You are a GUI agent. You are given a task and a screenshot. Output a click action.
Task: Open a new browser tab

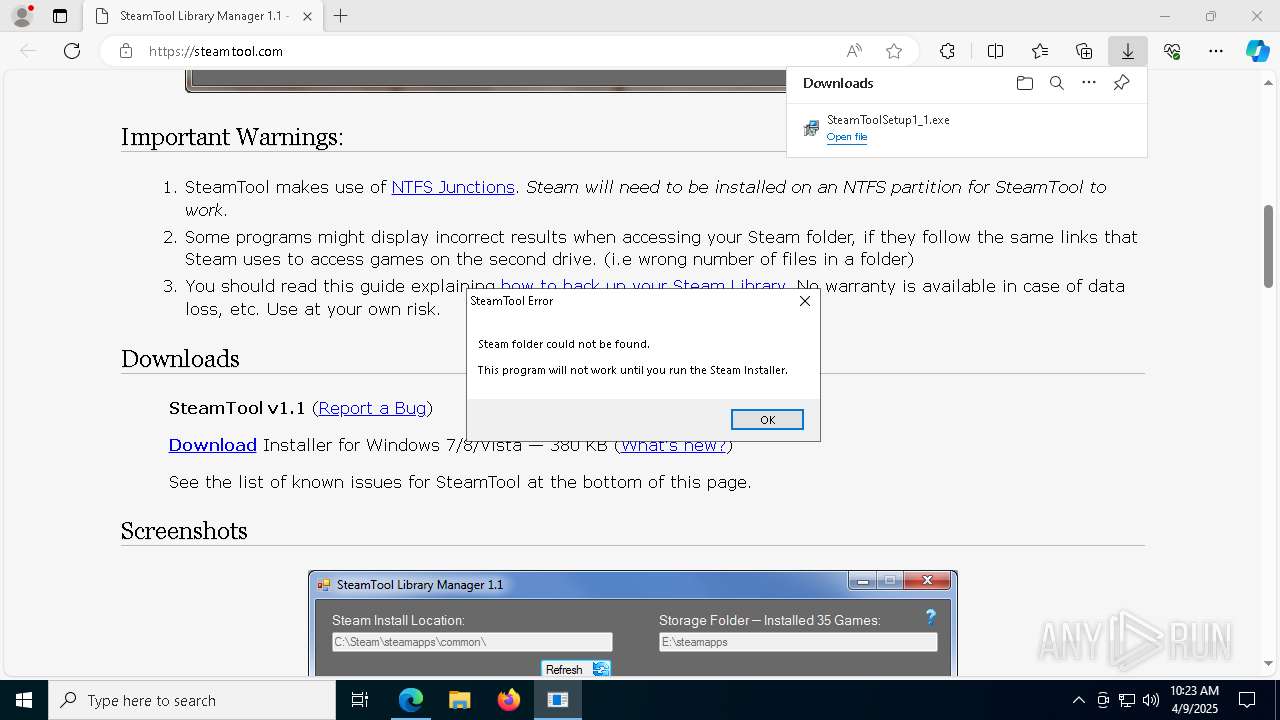tap(340, 16)
